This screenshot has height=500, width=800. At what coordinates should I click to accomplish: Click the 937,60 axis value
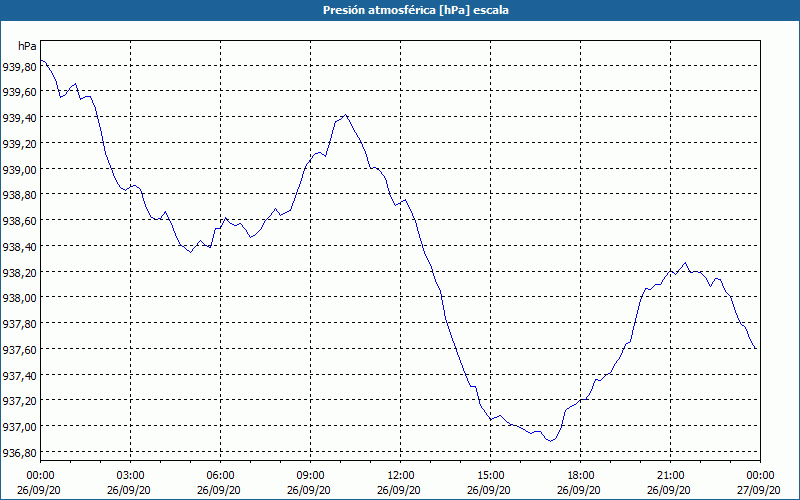(x=19, y=349)
